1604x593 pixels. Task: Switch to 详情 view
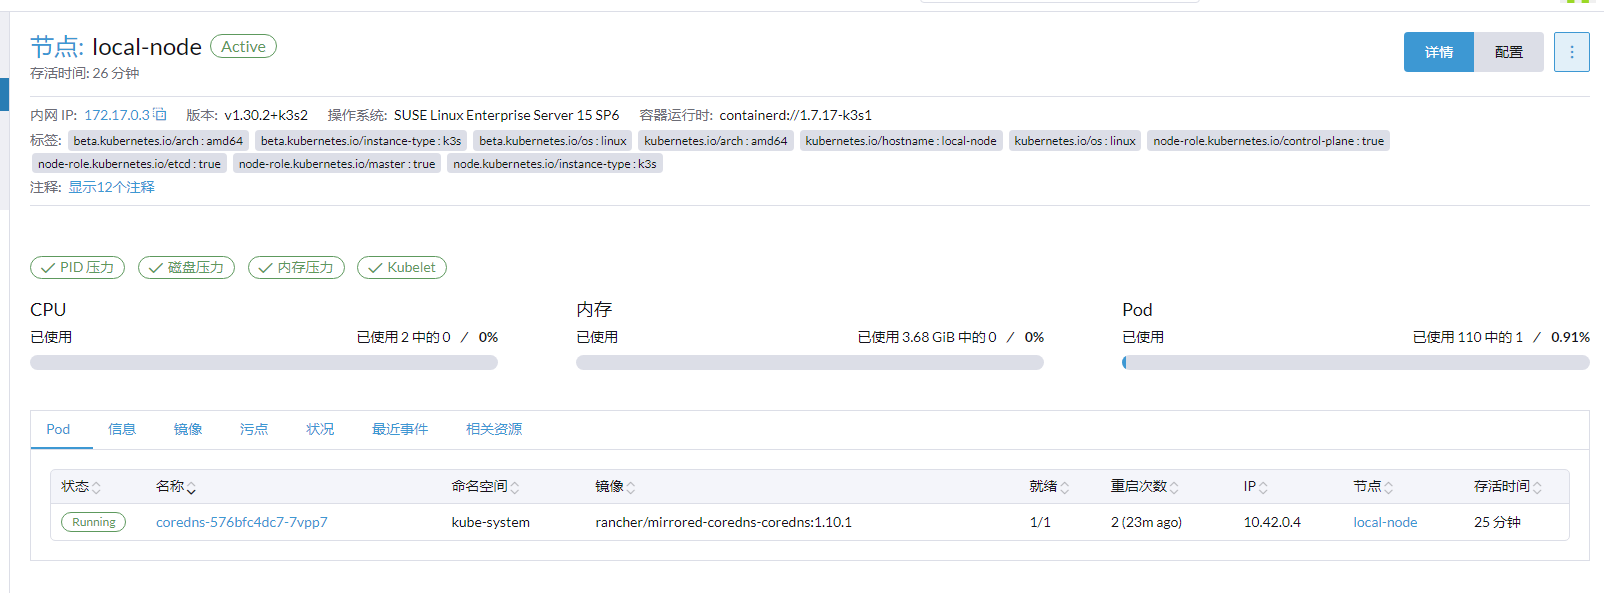1438,52
